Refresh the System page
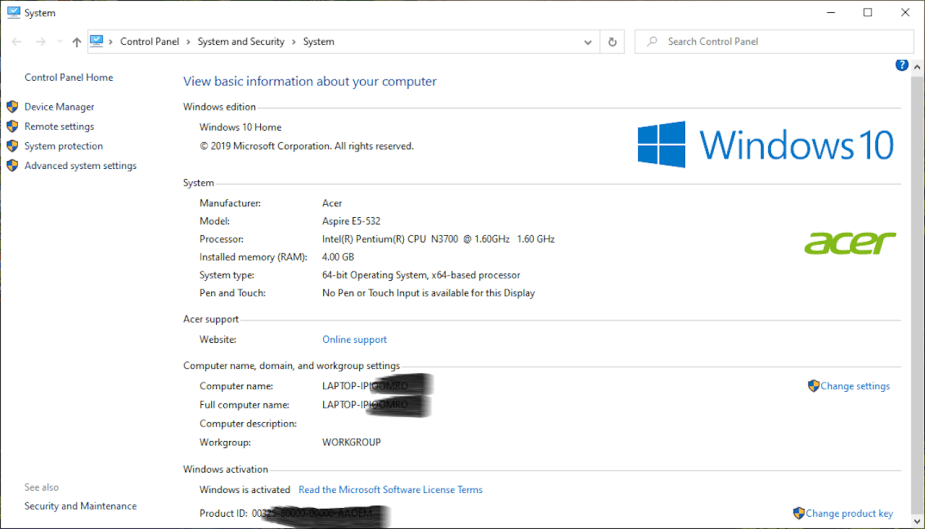 (613, 42)
